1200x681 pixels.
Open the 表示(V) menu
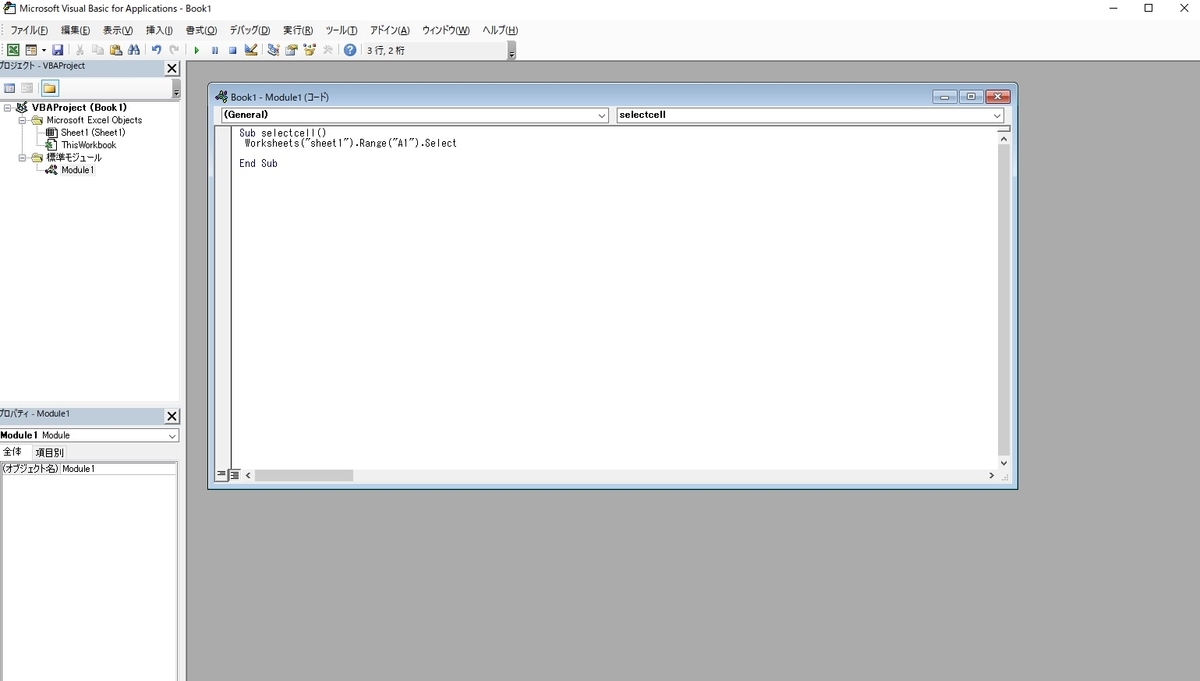click(x=118, y=30)
